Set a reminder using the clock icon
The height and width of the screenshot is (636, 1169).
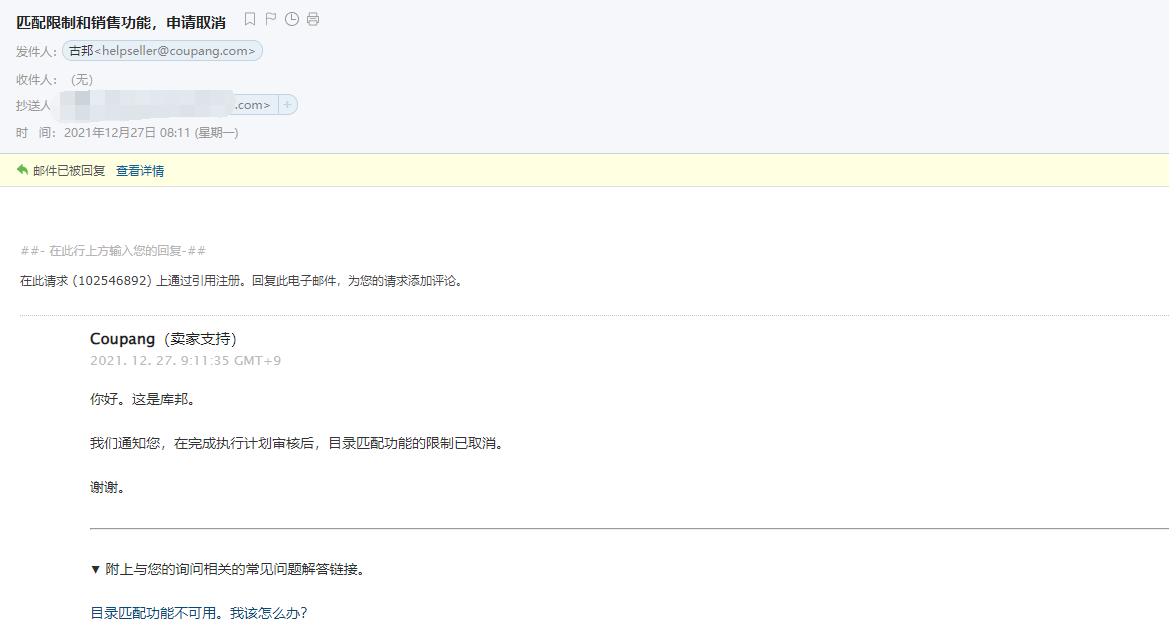coord(292,19)
